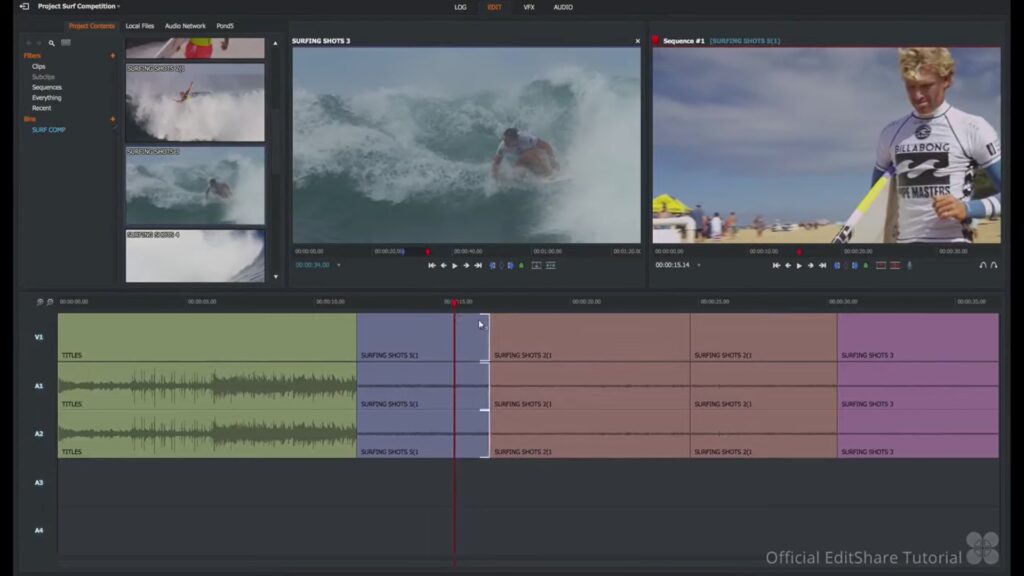Switch to the AUDIO tab
The width and height of the screenshot is (1024, 576).
tap(562, 7)
